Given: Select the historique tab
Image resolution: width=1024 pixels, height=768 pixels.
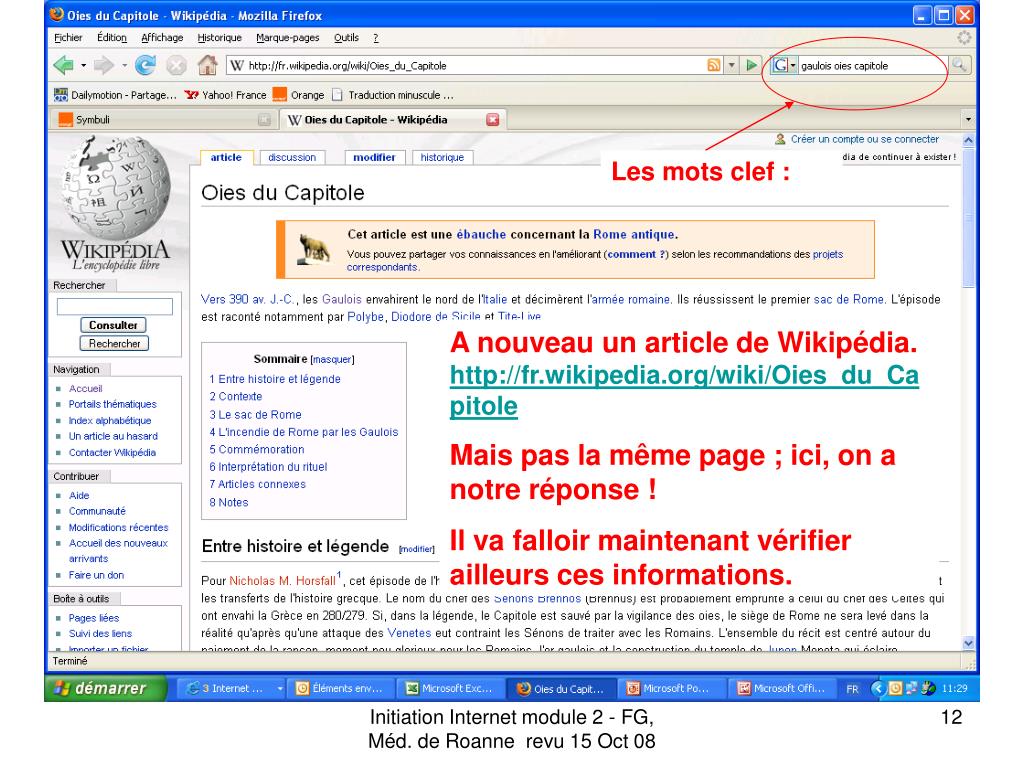Looking at the screenshot, I should (442, 157).
